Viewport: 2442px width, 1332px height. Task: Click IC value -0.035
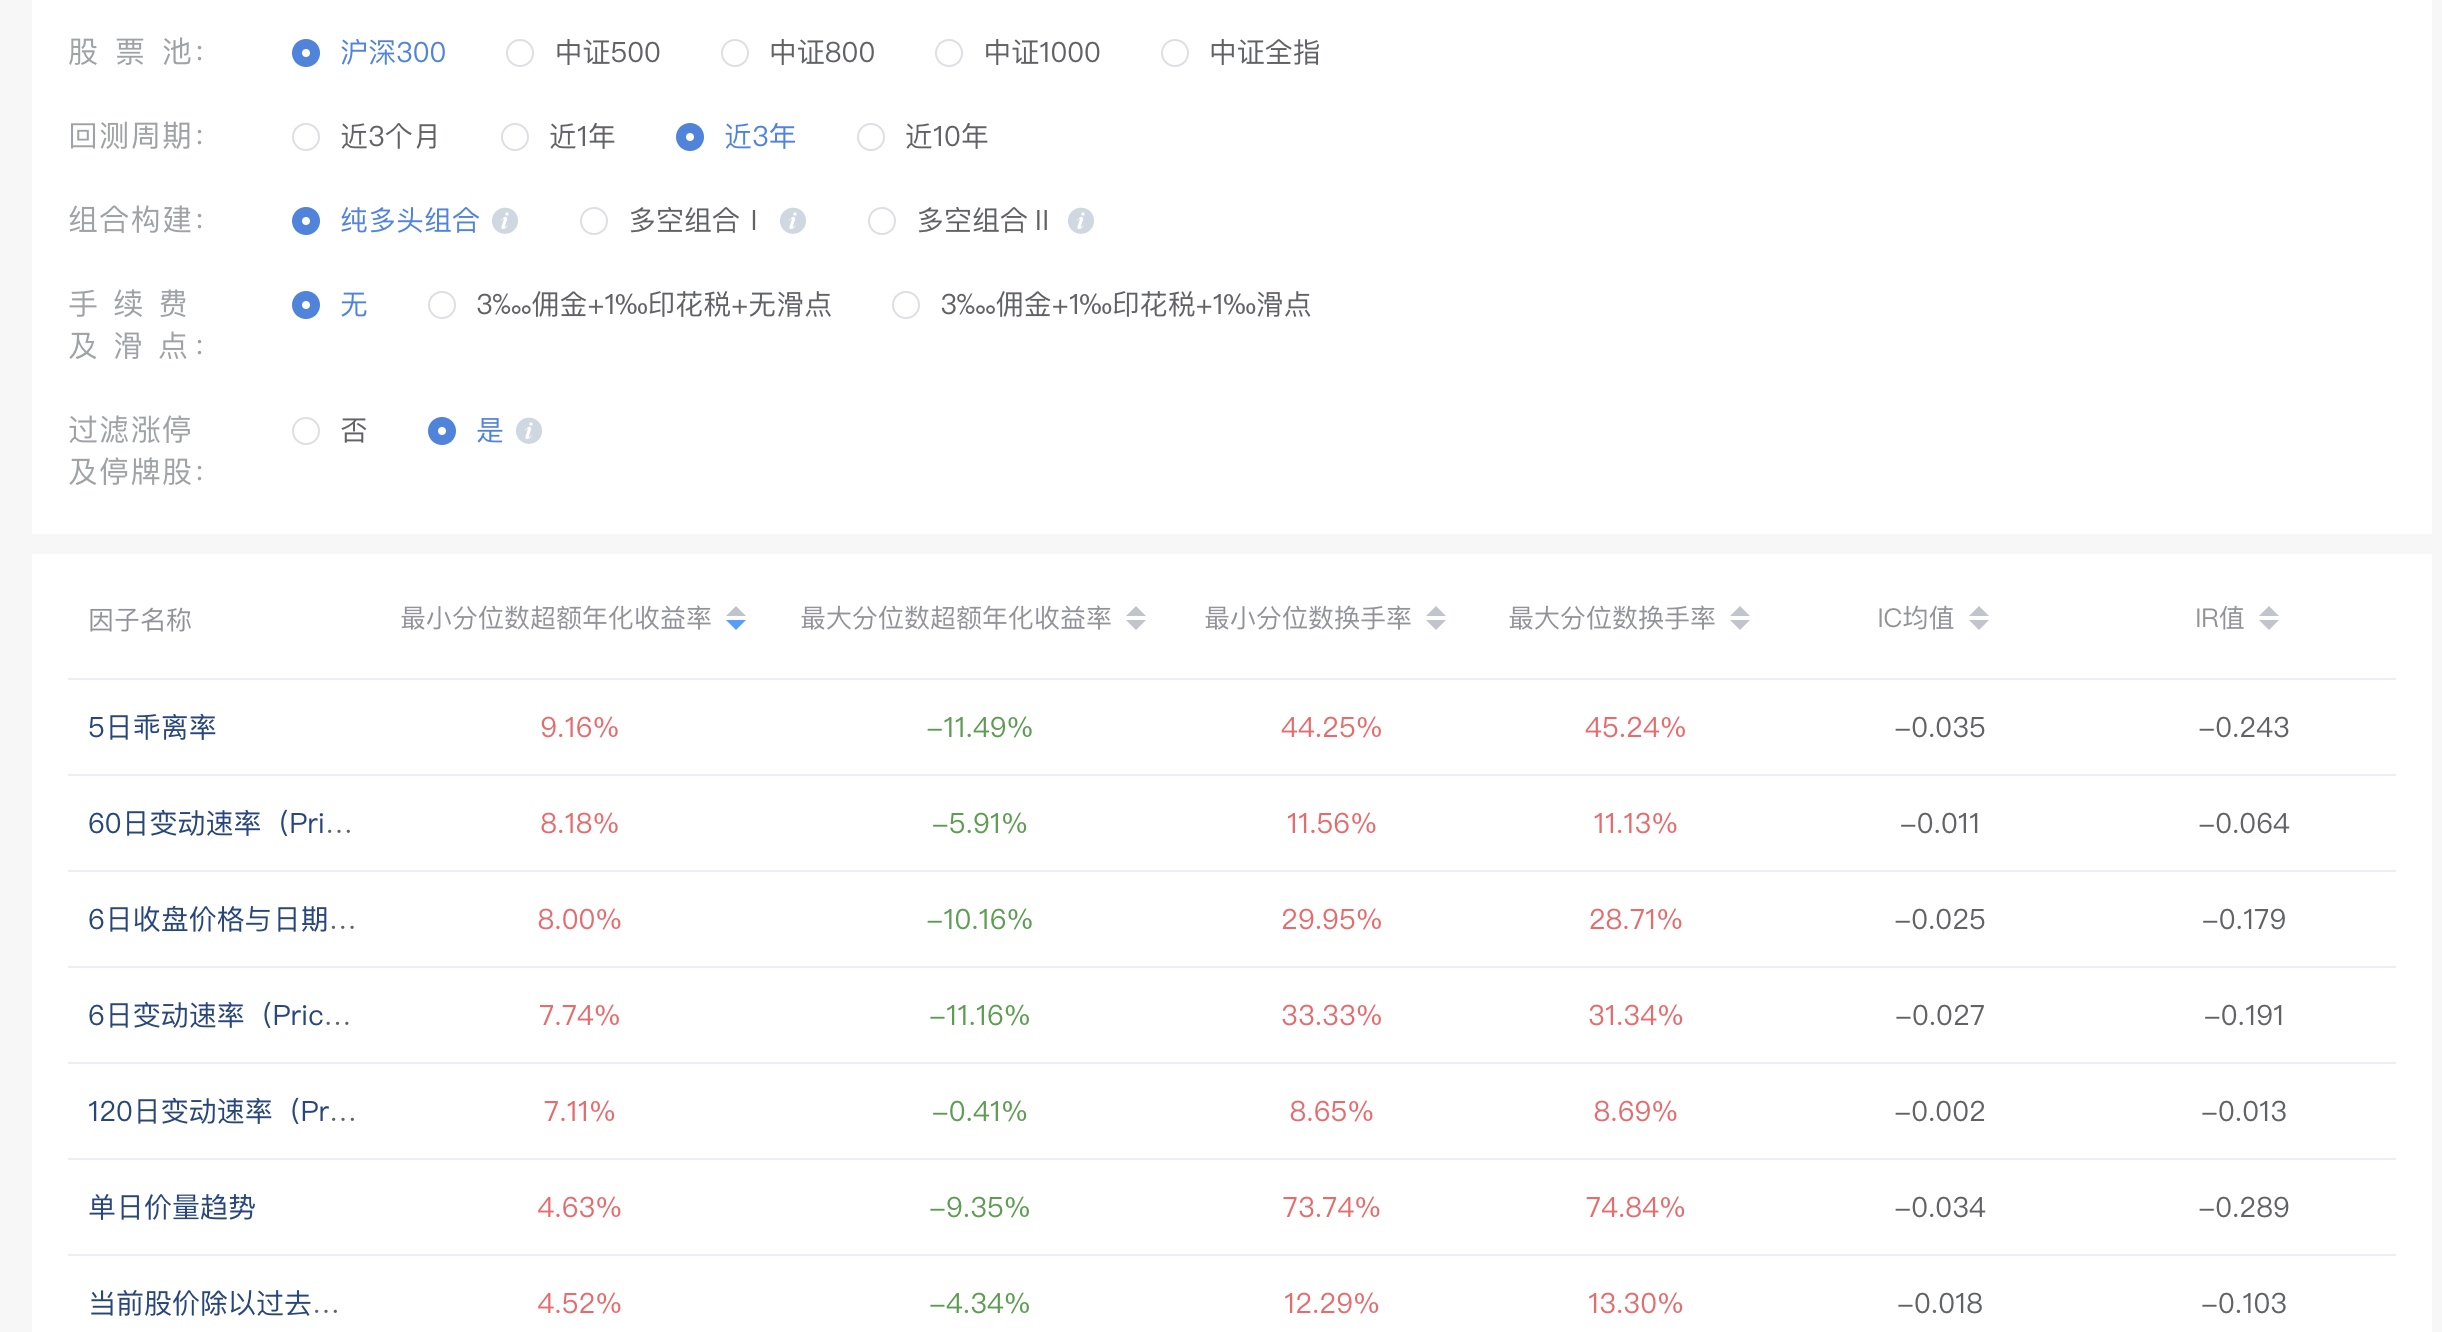(x=1939, y=727)
